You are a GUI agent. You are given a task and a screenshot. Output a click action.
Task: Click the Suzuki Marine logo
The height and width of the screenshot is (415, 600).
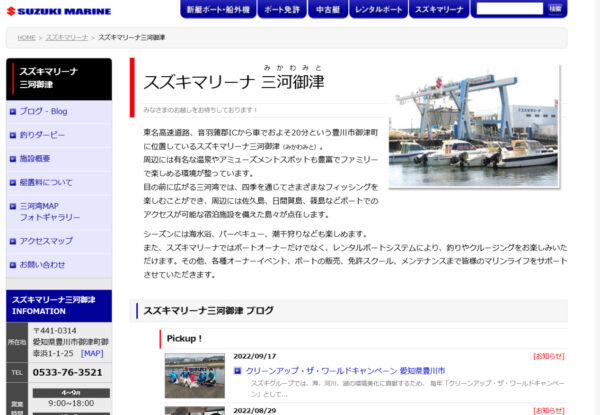coord(59,11)
